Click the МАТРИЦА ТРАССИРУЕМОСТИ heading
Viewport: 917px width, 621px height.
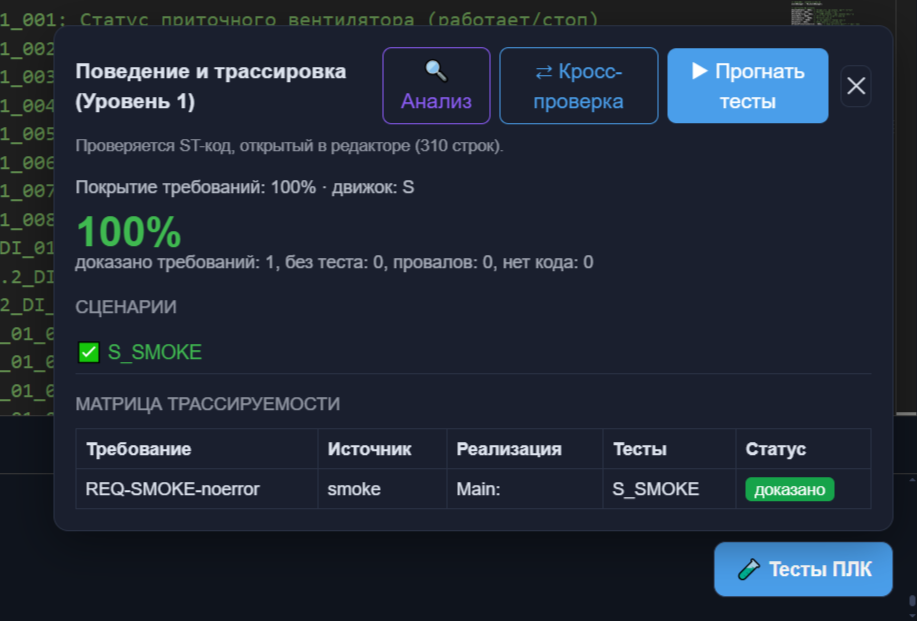click(x=208, y=404)
